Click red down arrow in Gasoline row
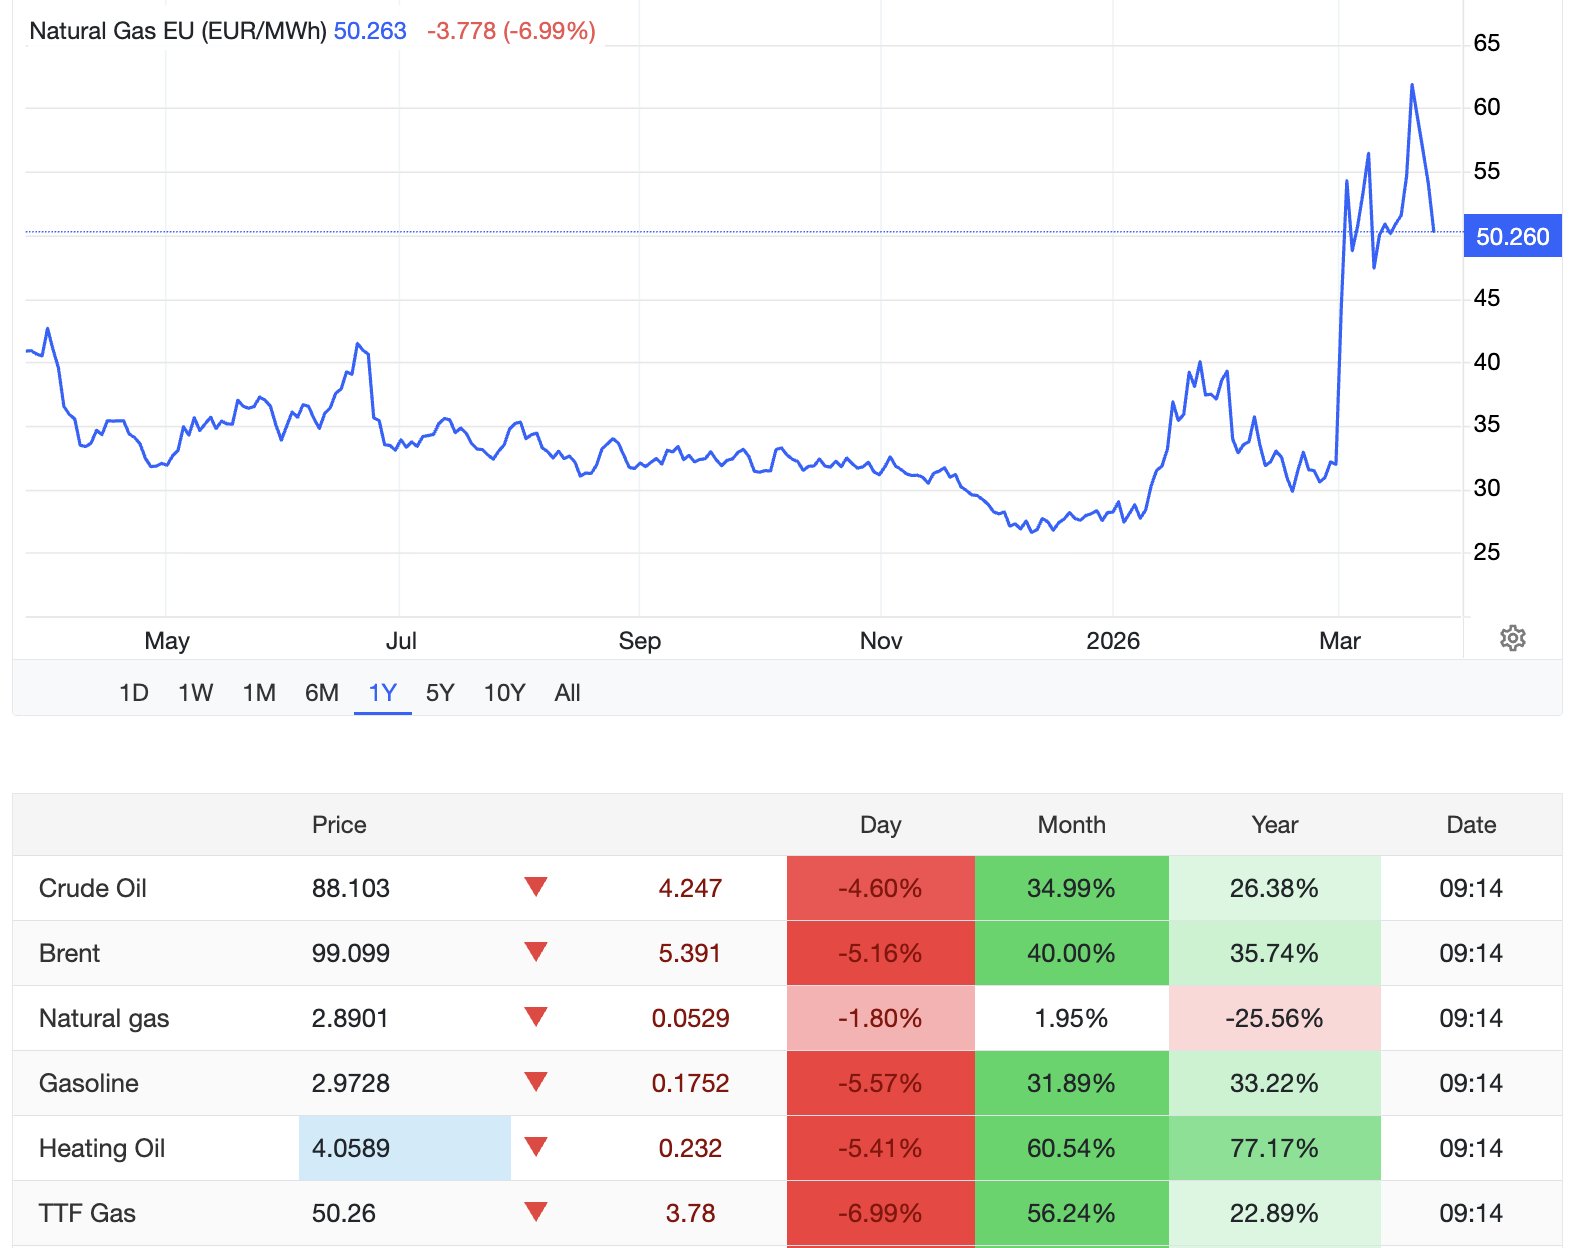This screenshot has width=1584, height=1248. pyautogui.click(x=536, y=1082)
